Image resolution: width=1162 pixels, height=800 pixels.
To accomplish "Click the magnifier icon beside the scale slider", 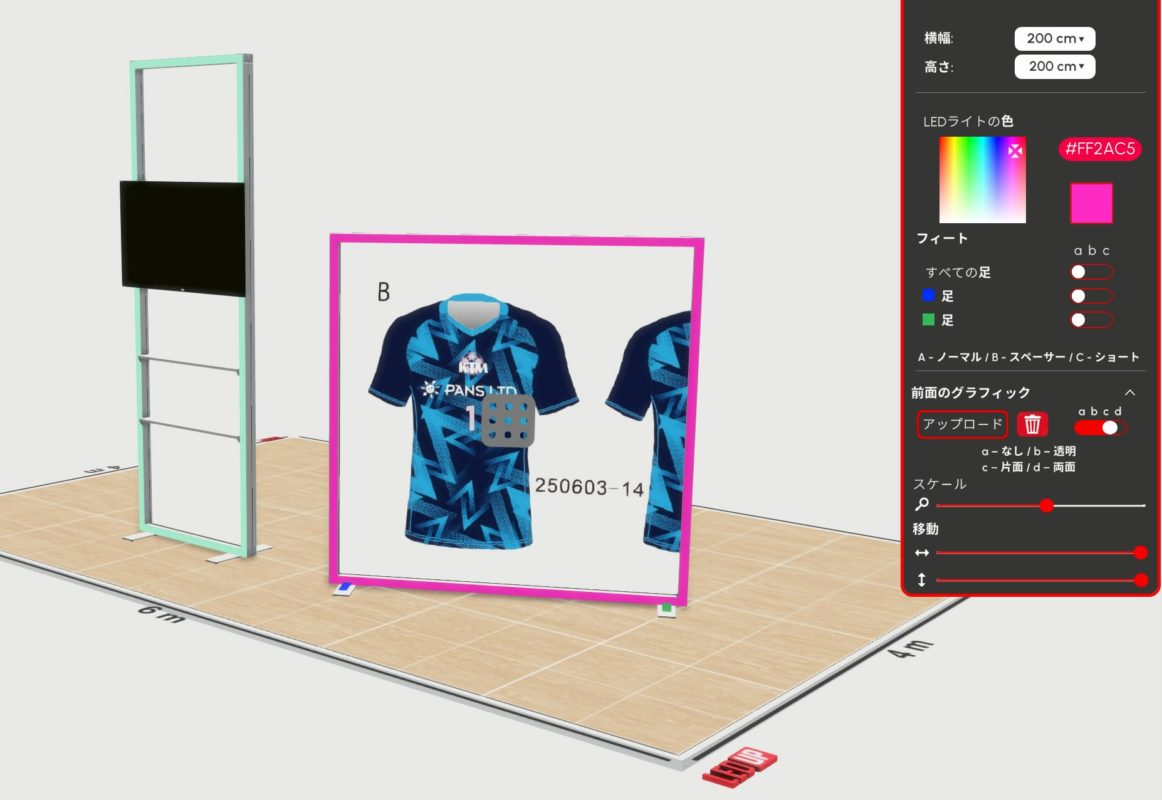I will [922, 505].
